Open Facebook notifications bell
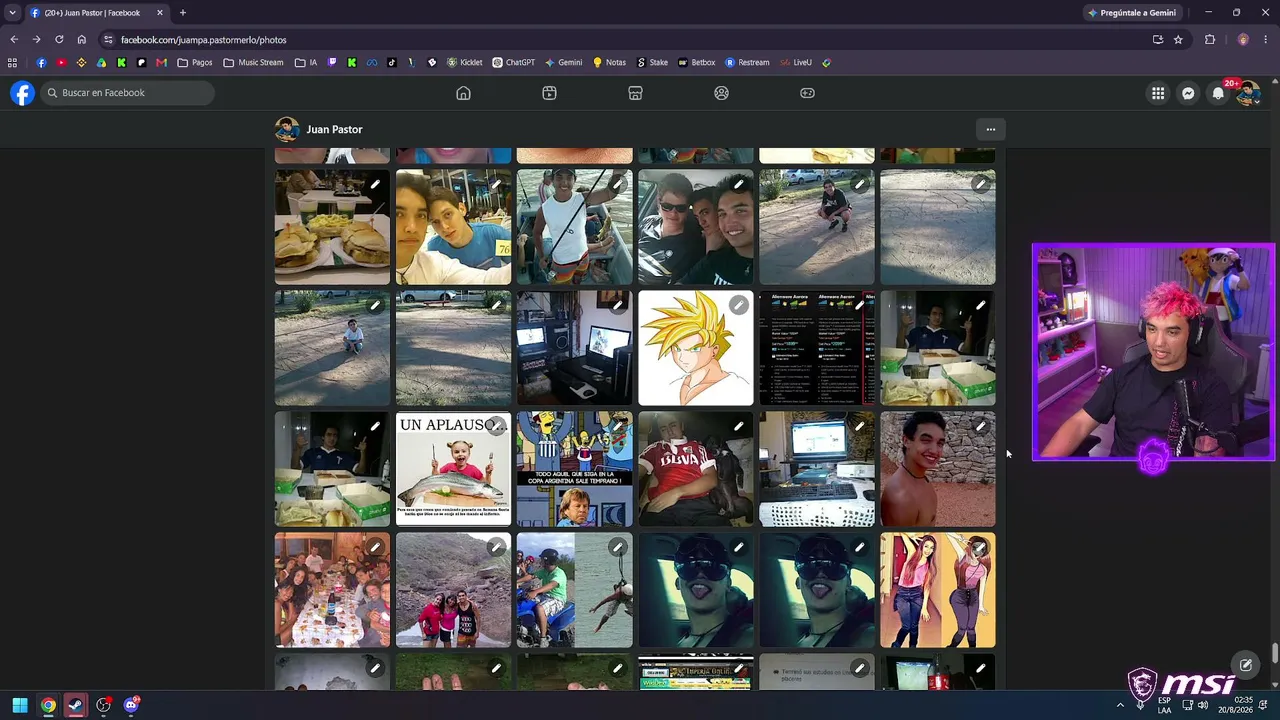This screenshot has height=720, width=1280. coord(1218,93)
